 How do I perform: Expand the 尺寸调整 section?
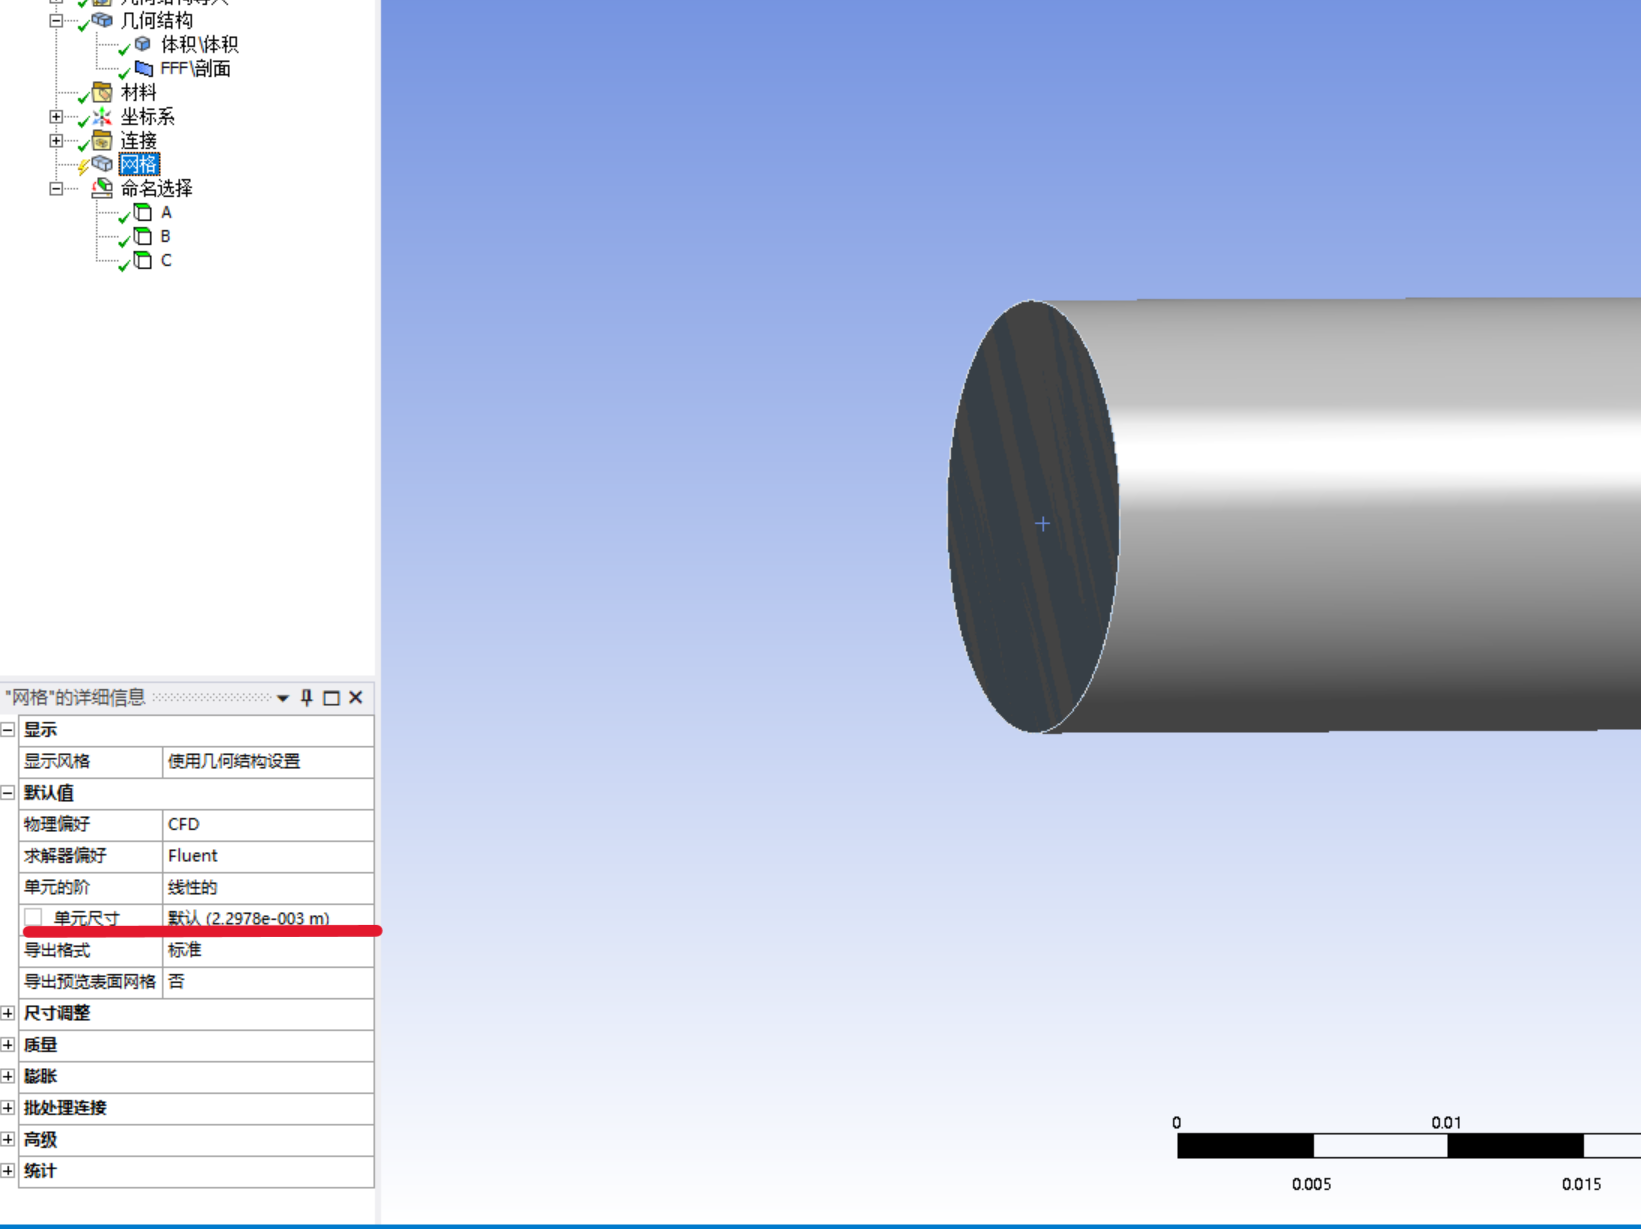tap(8, 1013)
